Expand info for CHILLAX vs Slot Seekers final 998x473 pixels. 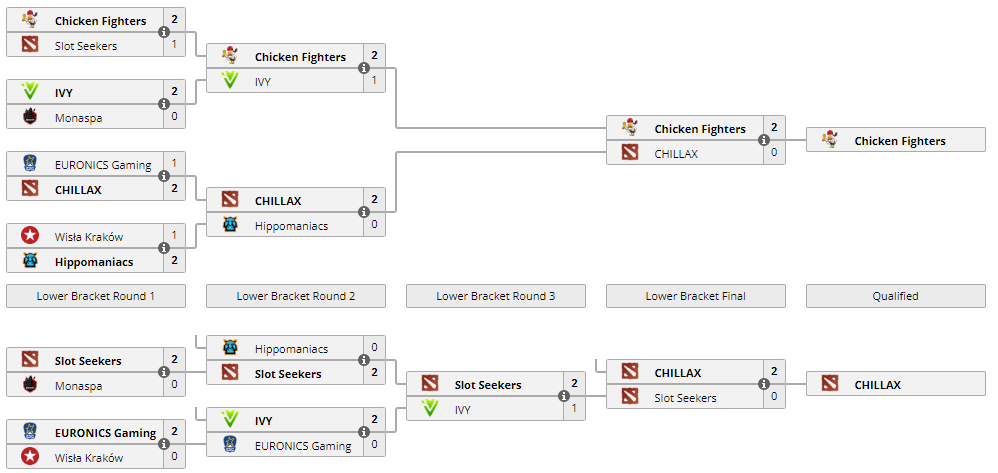(x=764, y=384)
